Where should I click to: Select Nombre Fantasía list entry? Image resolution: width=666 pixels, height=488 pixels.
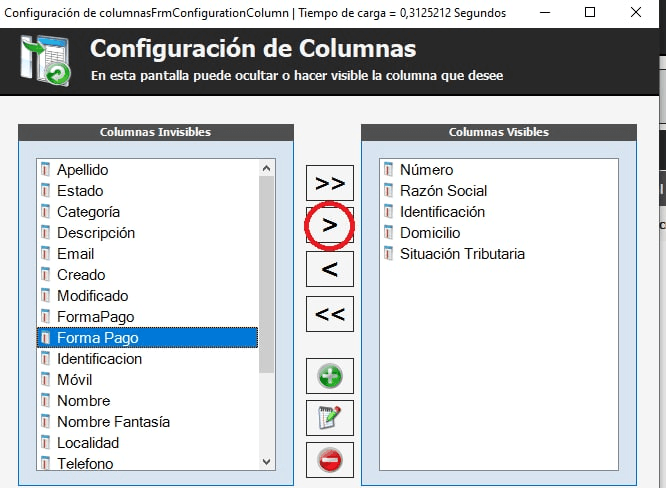113,422
